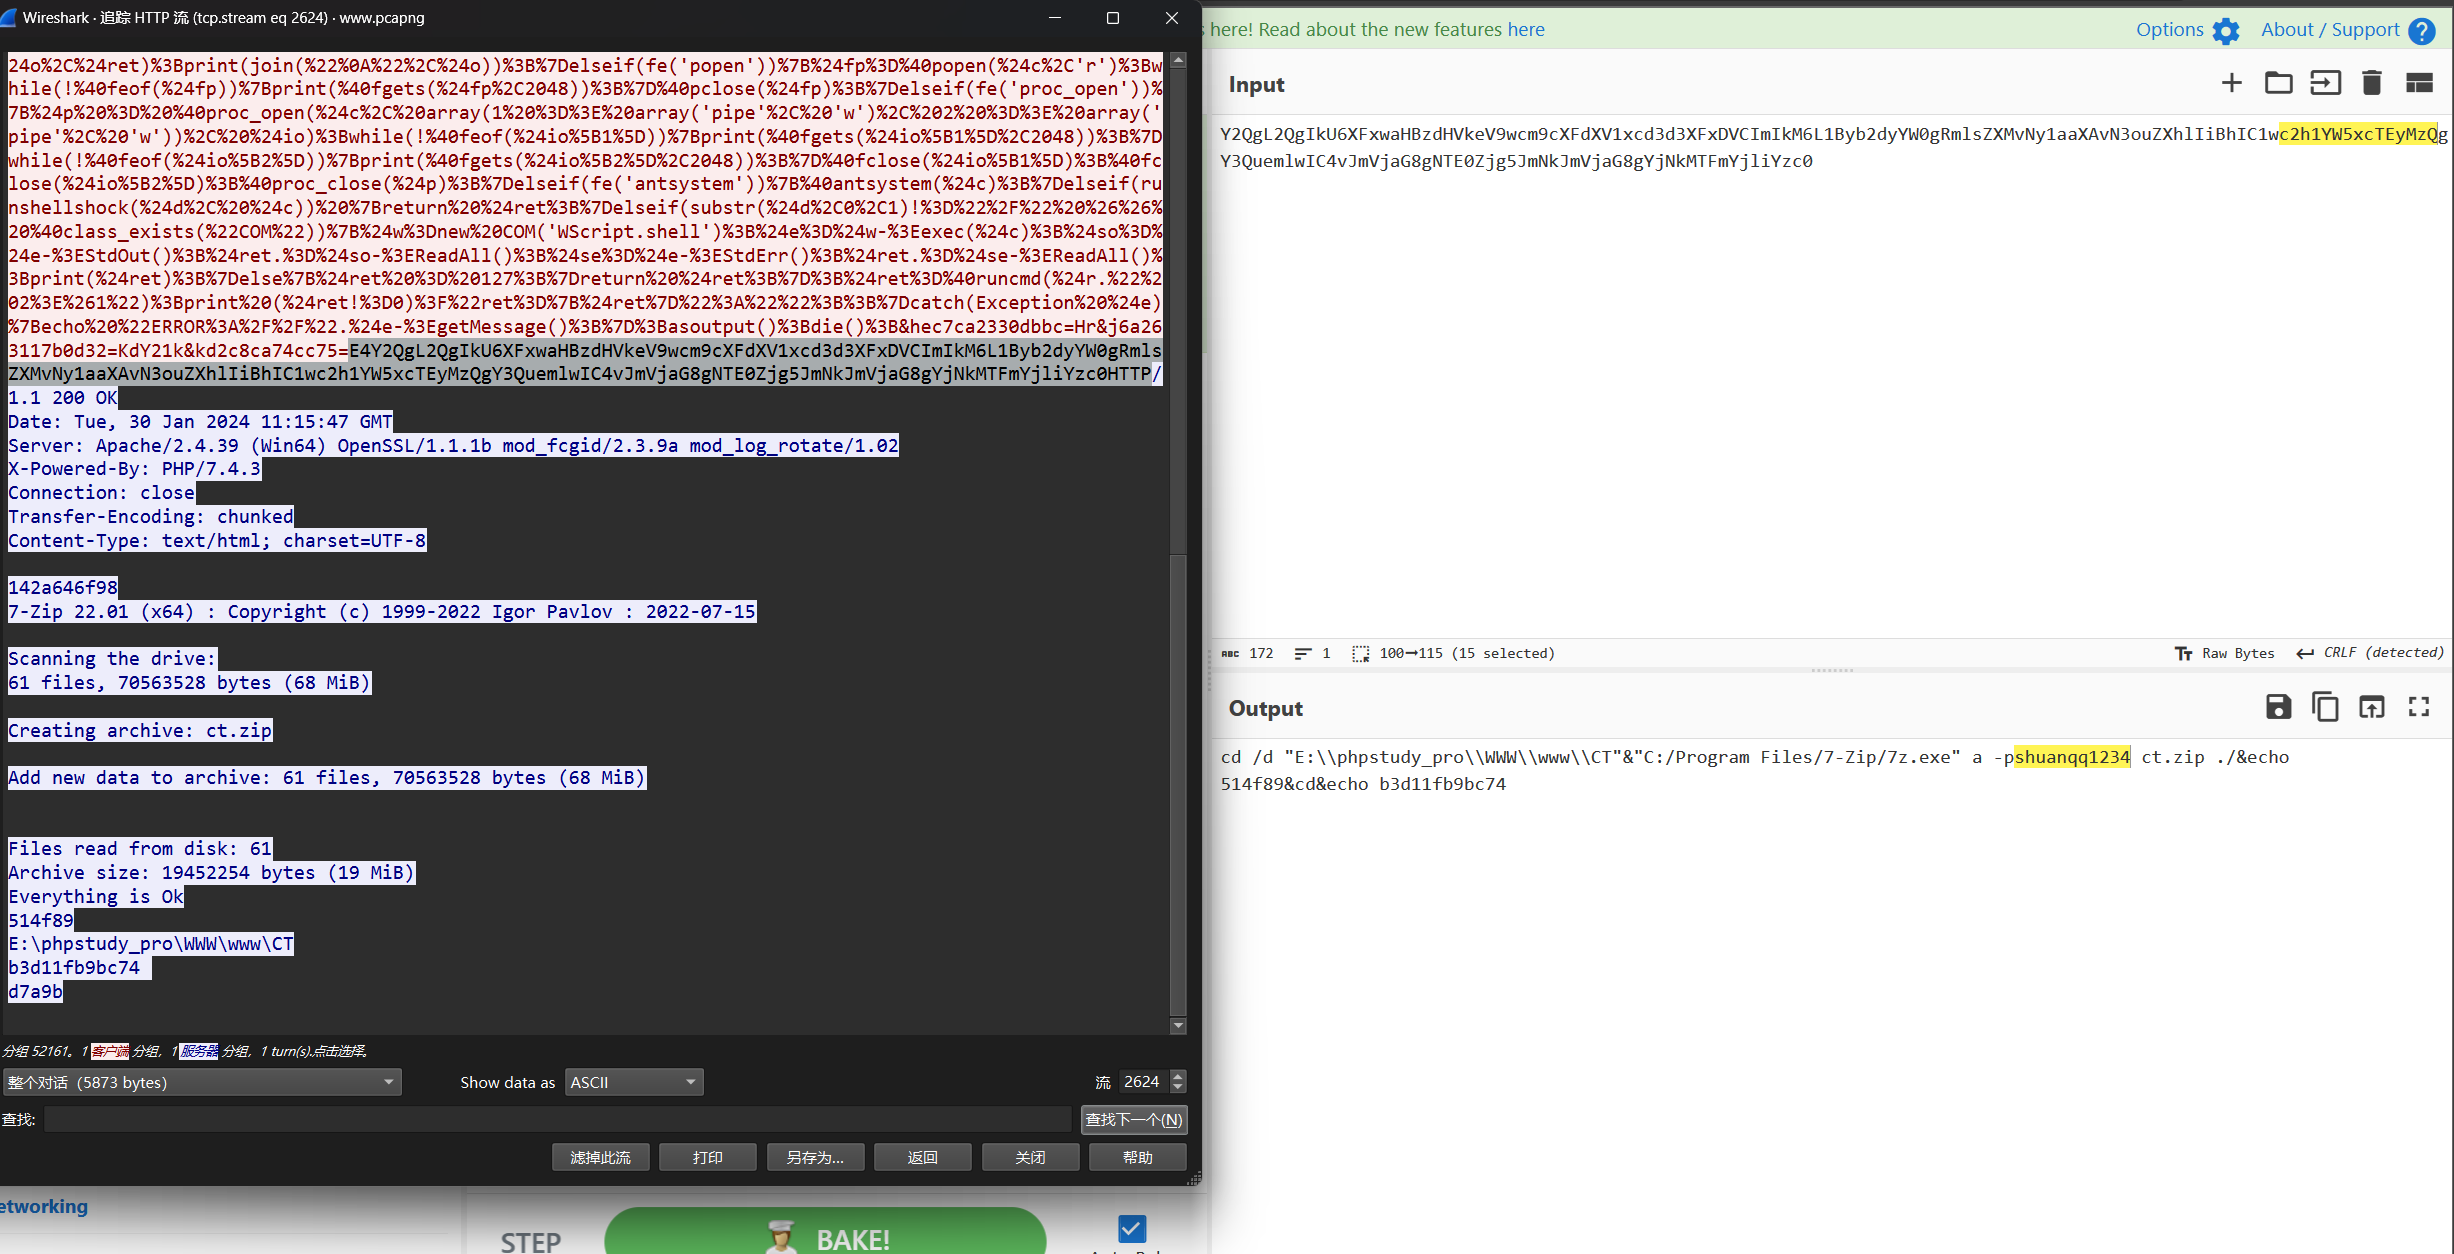The width and height of the screenshot is (2454, 1254).
Task: Clear input with the trash icon
Action: pos(2371,83)
